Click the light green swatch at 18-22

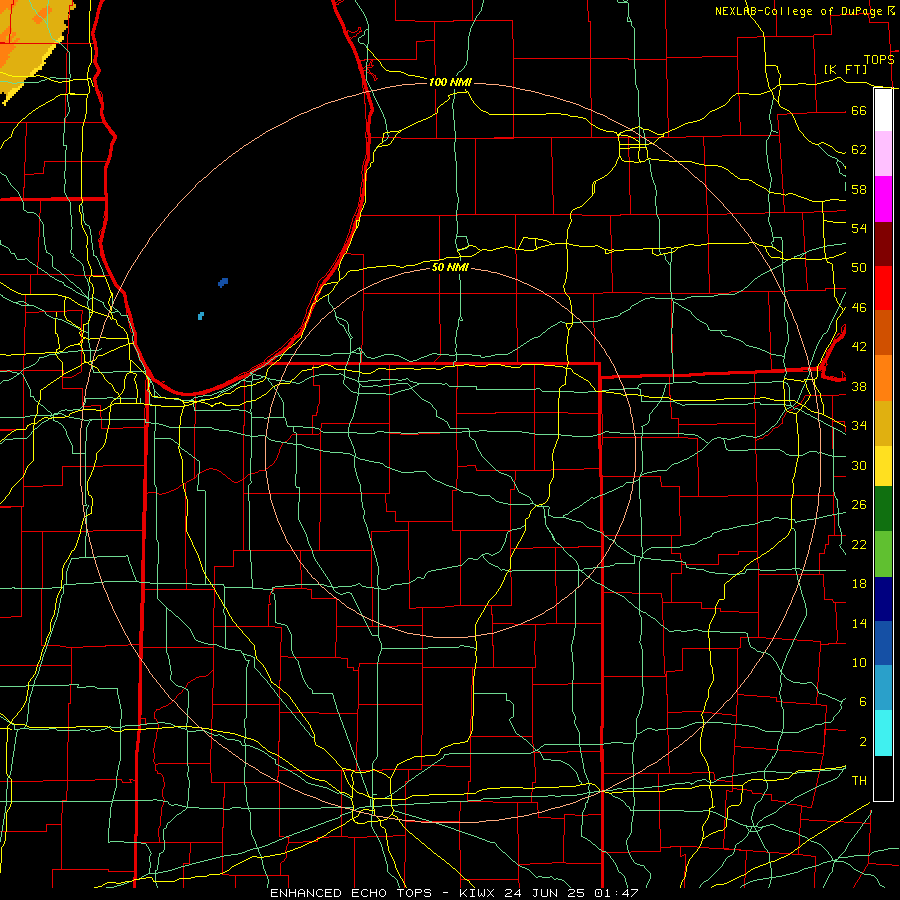(883, 554)
